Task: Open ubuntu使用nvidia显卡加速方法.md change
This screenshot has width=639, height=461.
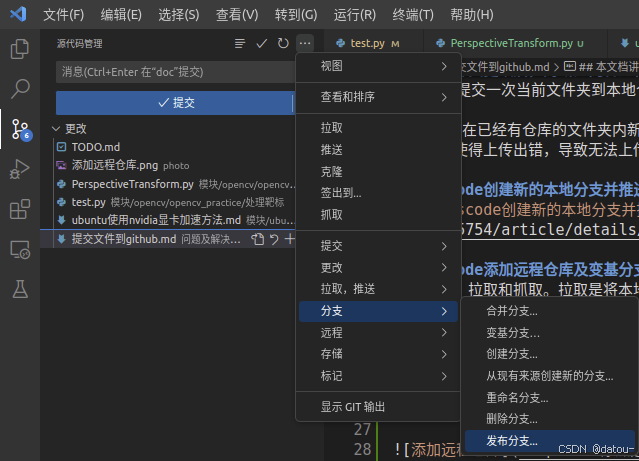Action: point(168,221)
